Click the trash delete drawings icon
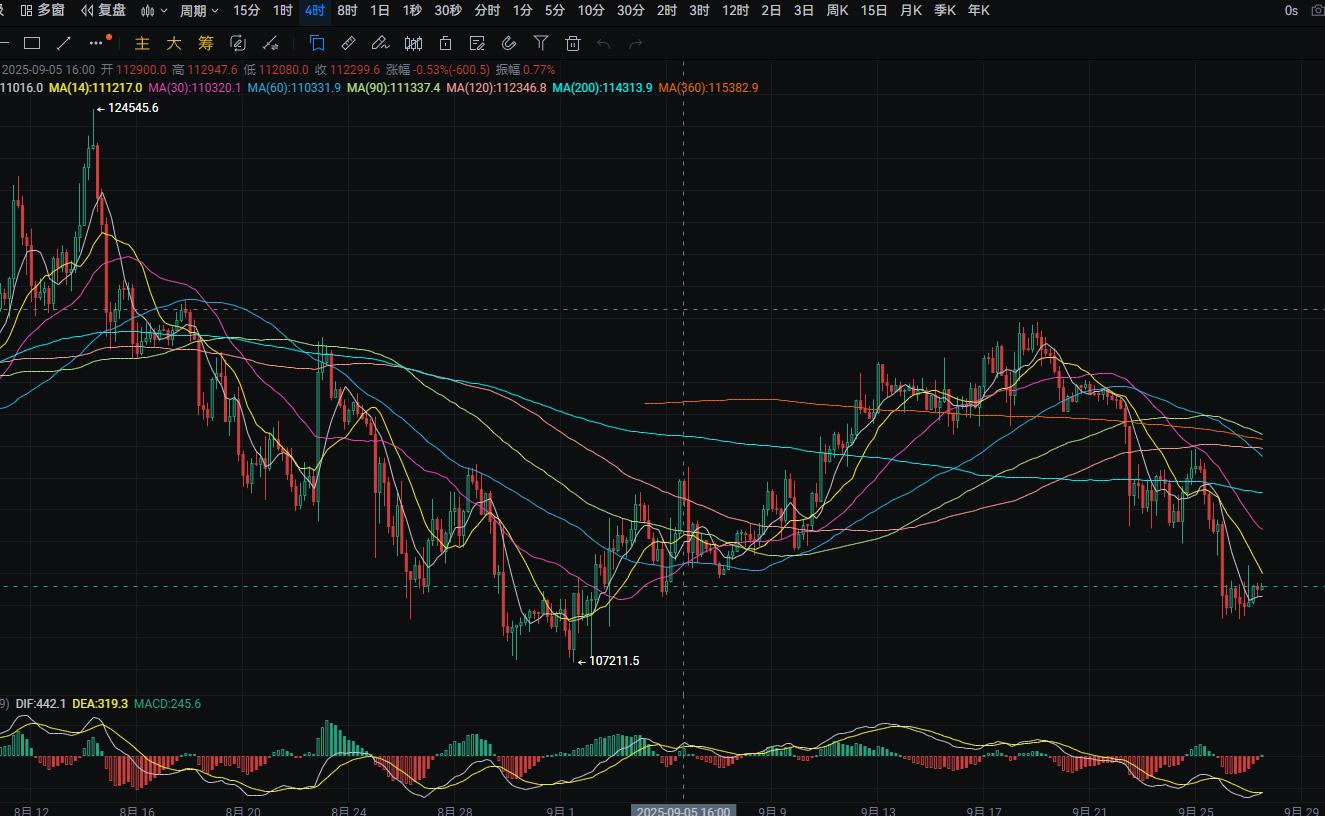 573,43
